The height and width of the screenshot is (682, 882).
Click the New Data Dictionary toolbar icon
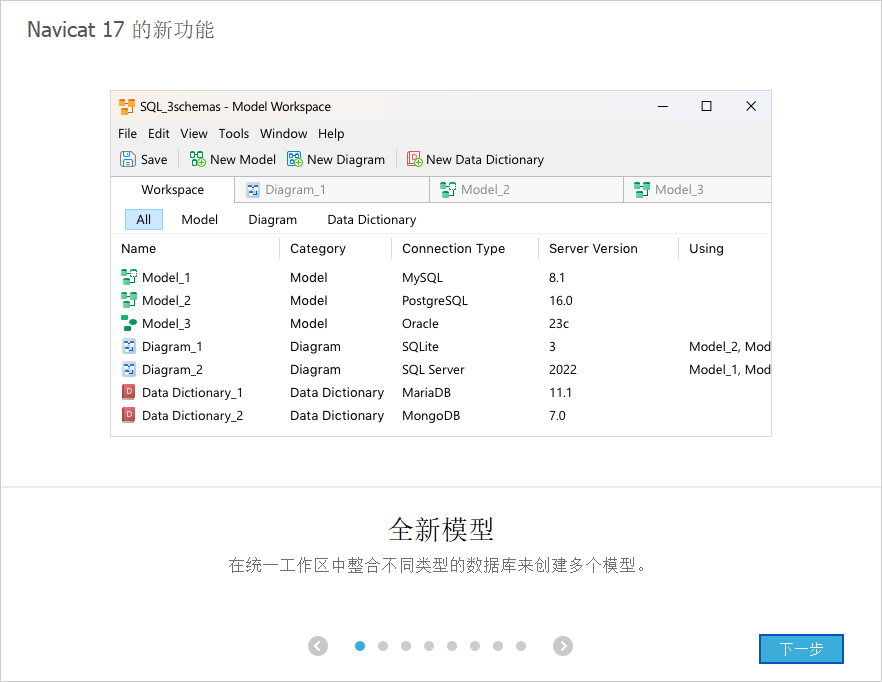415,159
